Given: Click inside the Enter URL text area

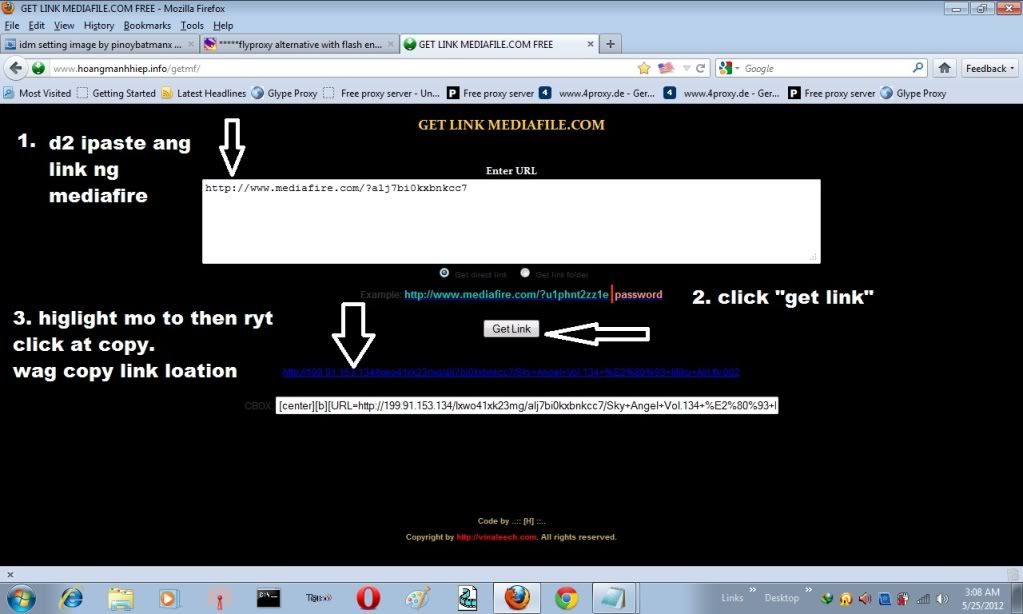Looking at the screenshot, I should pos(511,222).
